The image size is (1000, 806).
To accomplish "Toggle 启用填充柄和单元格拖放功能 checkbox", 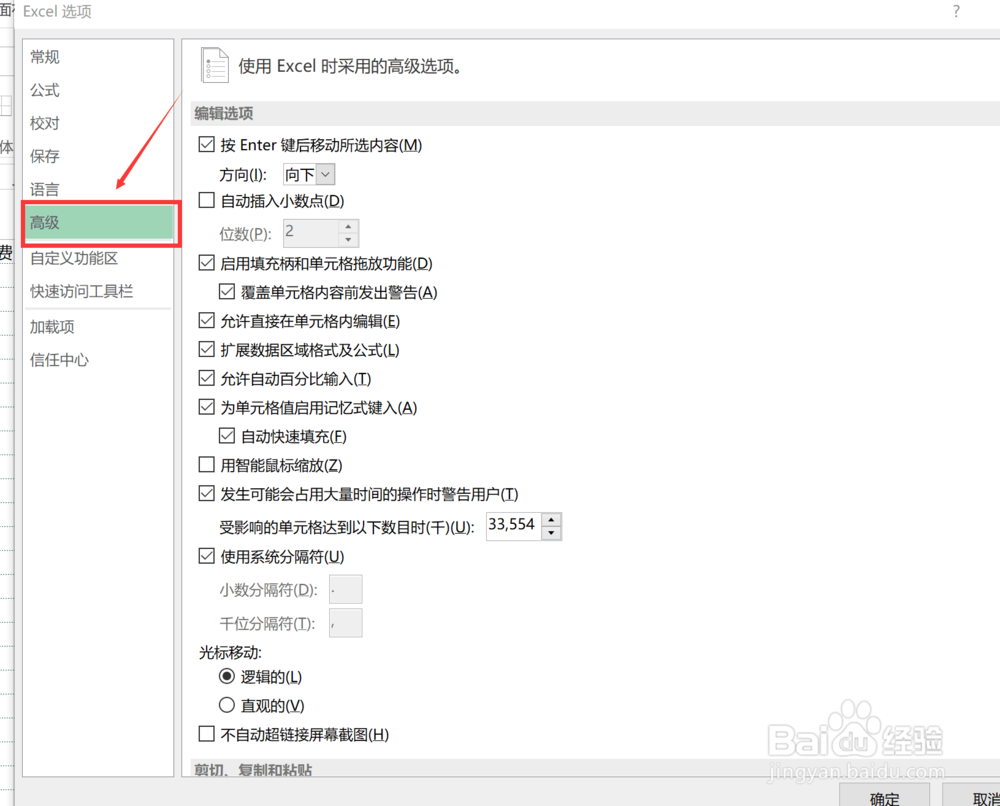I will [207, 263].
